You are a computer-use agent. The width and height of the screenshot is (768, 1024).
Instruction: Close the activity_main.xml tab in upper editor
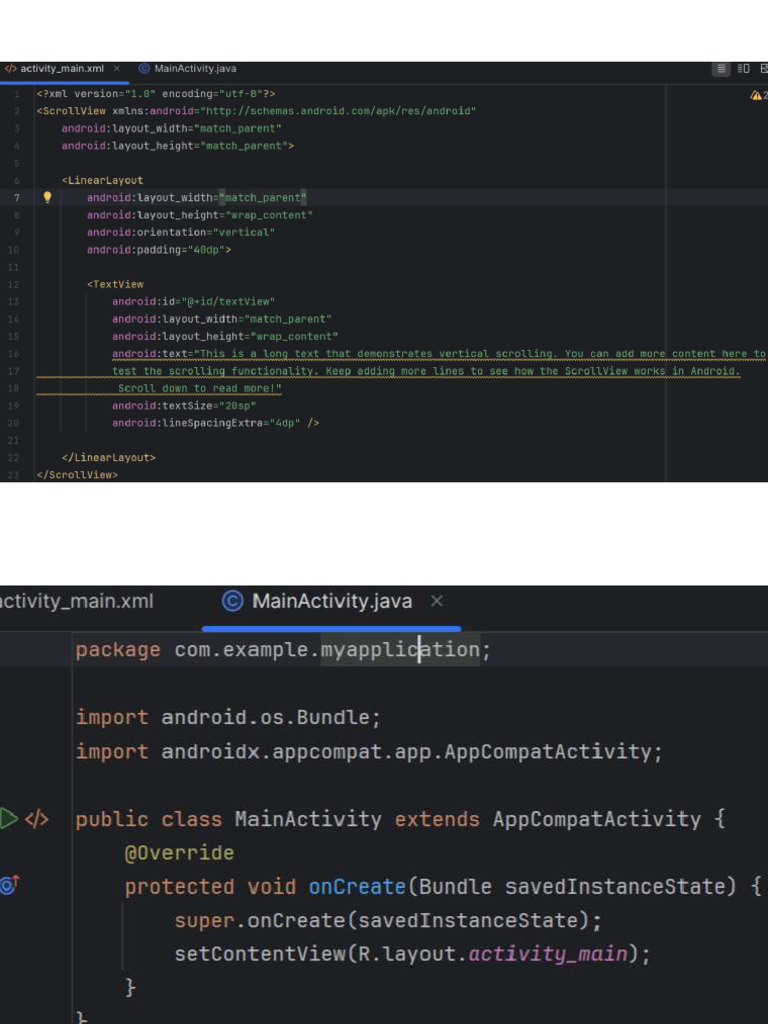pos(117,69)
